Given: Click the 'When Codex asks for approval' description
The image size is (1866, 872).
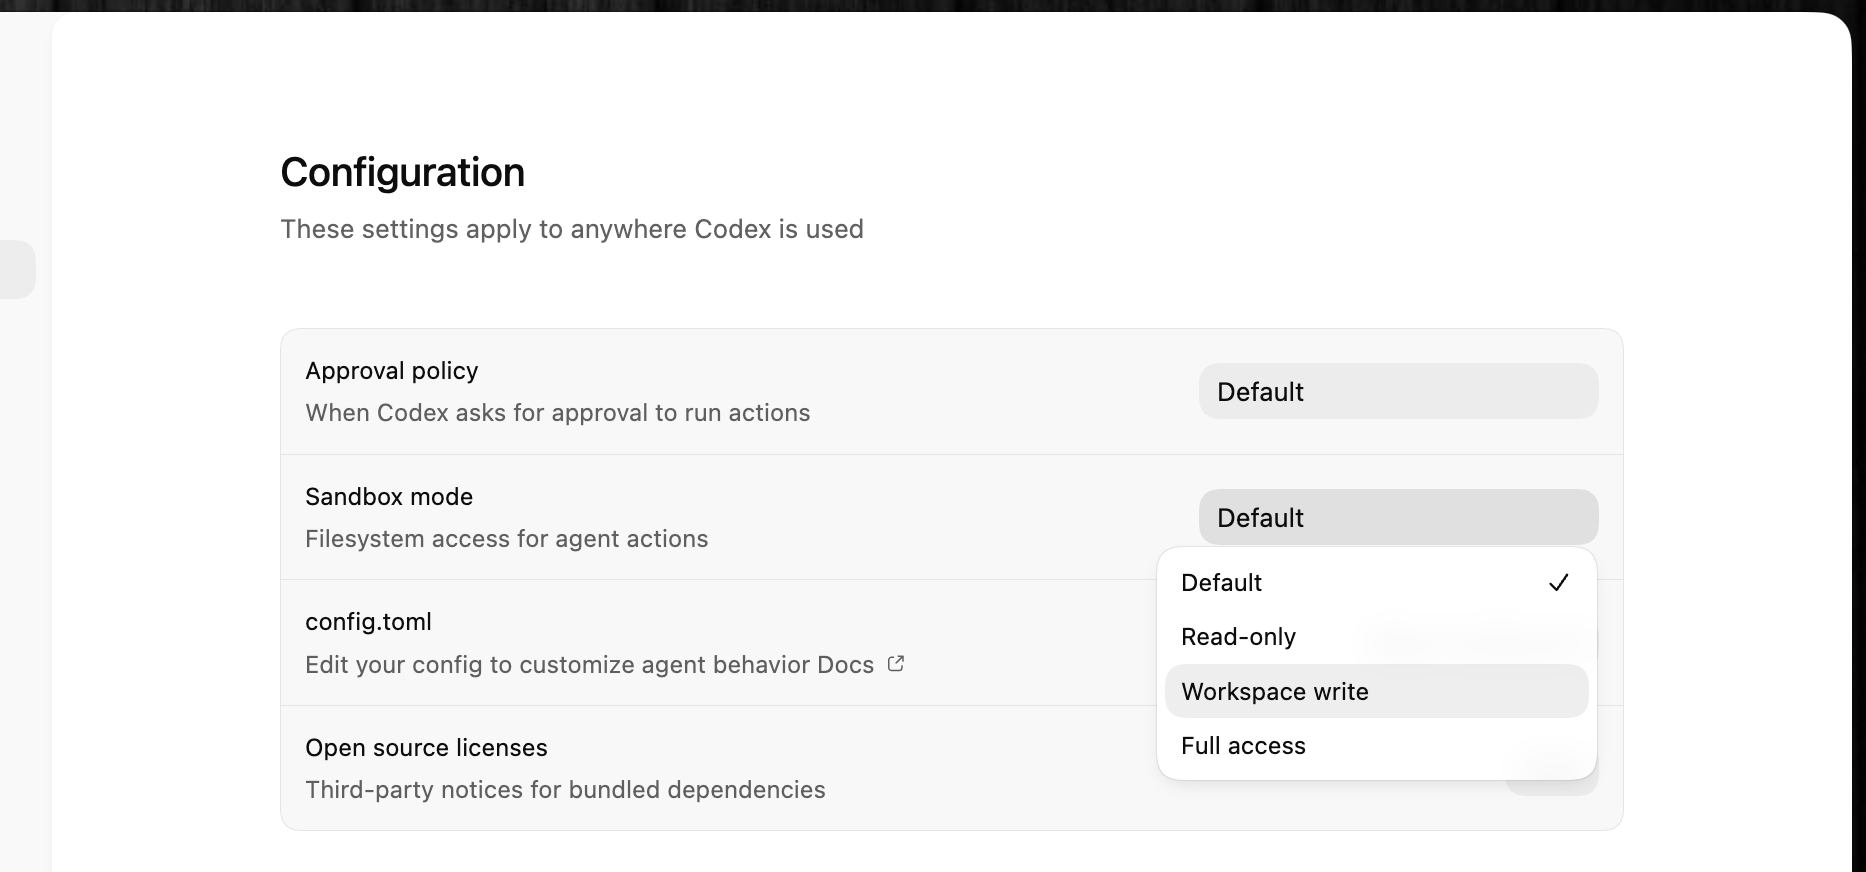Looking at the screenshot, I should coord(557,413).
